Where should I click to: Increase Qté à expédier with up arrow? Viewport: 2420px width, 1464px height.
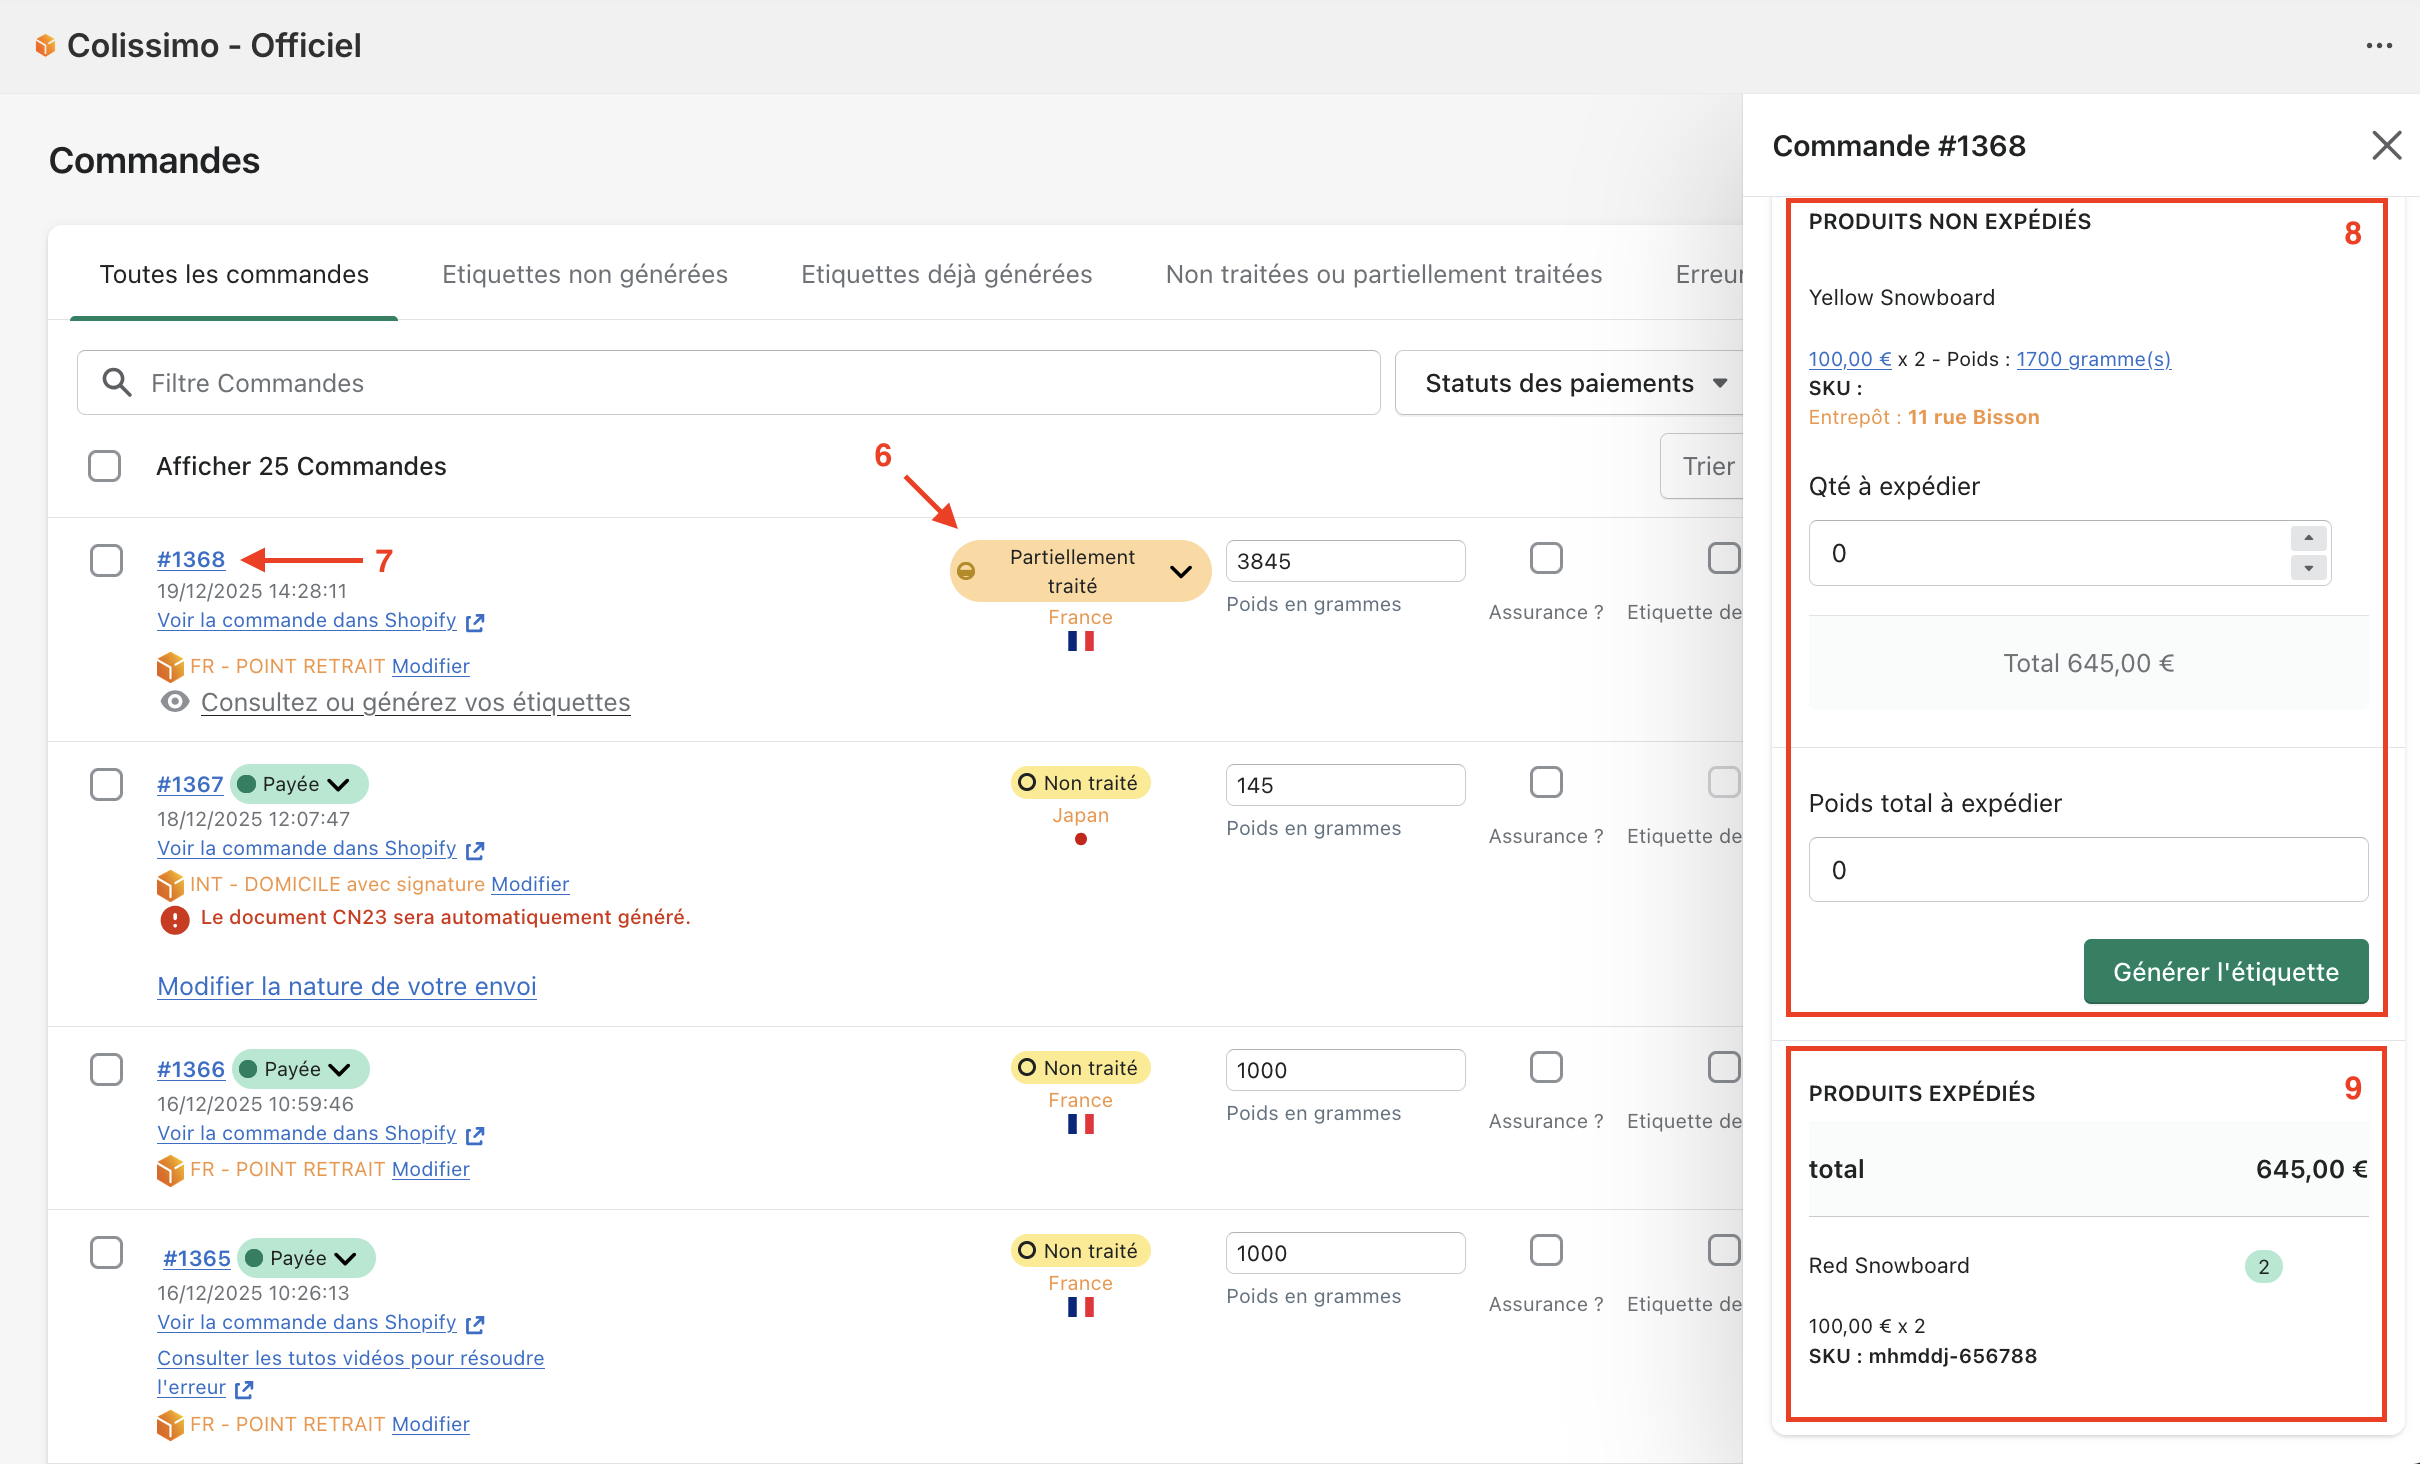[2308, 538]
